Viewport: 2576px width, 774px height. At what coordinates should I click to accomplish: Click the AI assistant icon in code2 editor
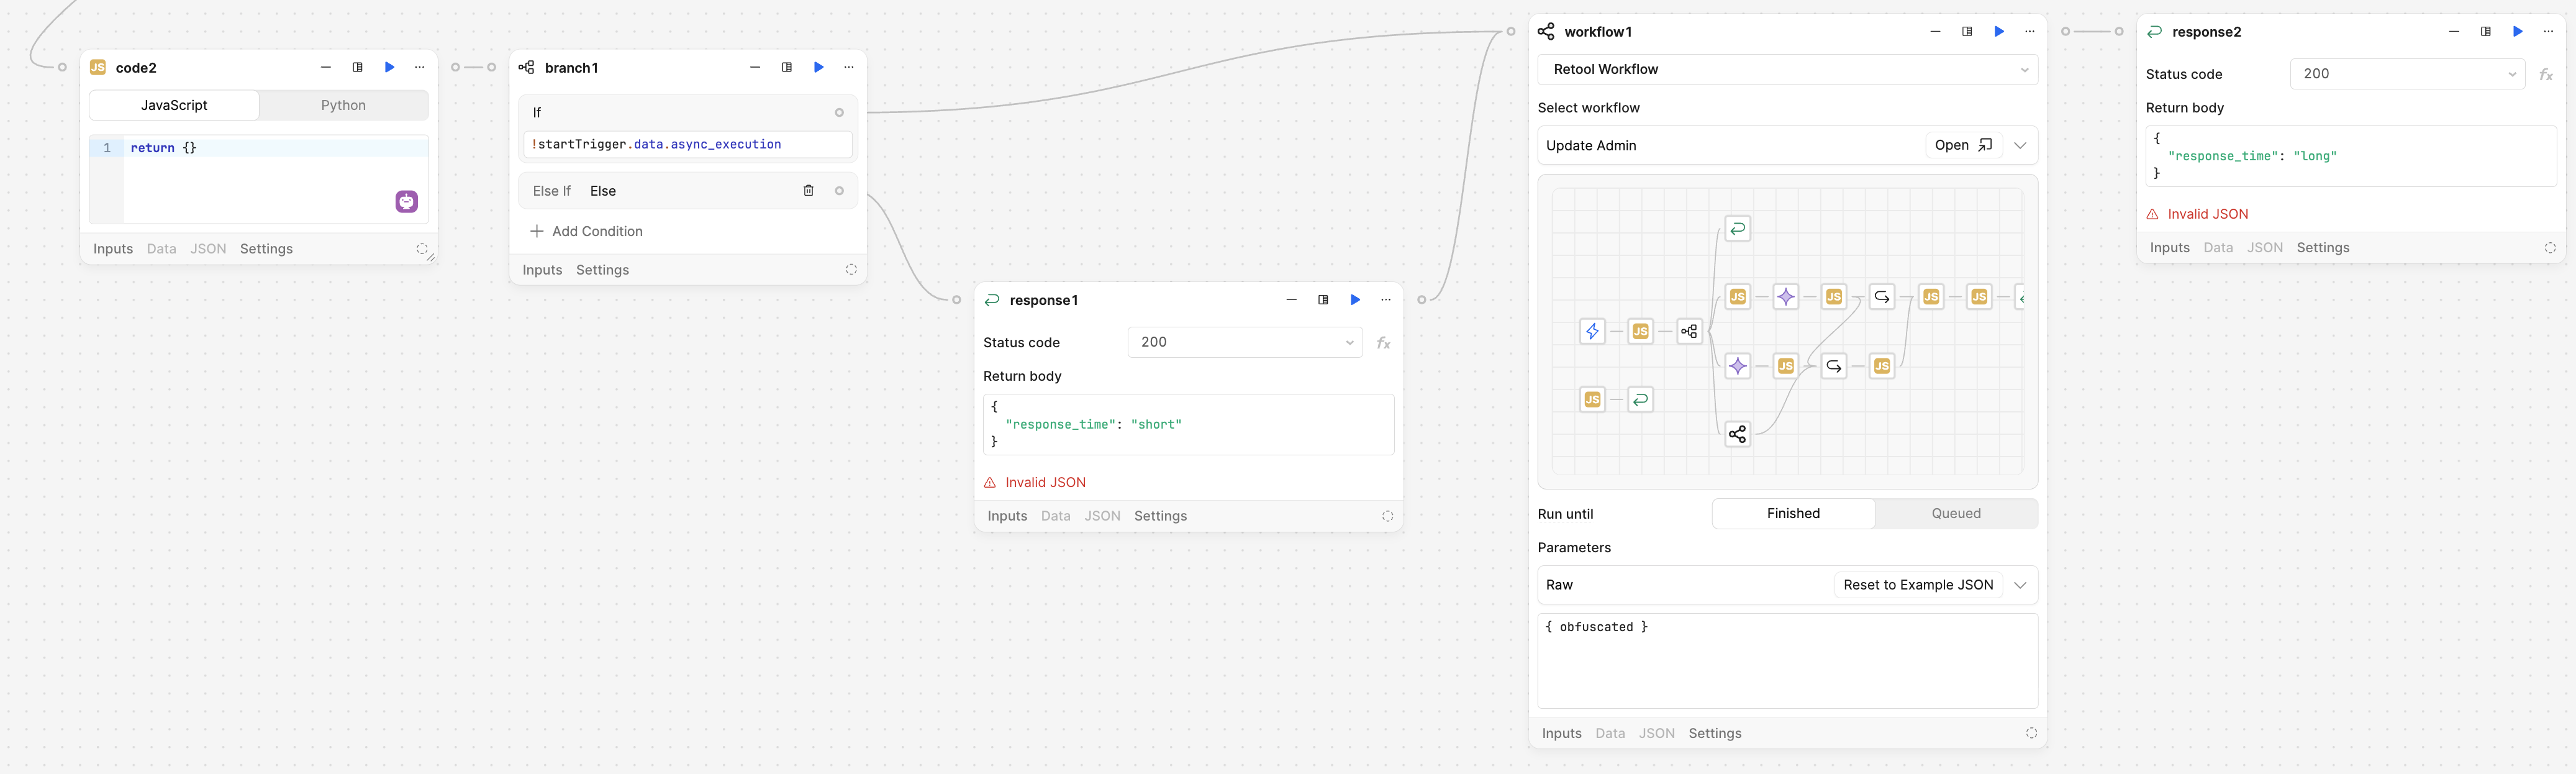click(406, 202)
